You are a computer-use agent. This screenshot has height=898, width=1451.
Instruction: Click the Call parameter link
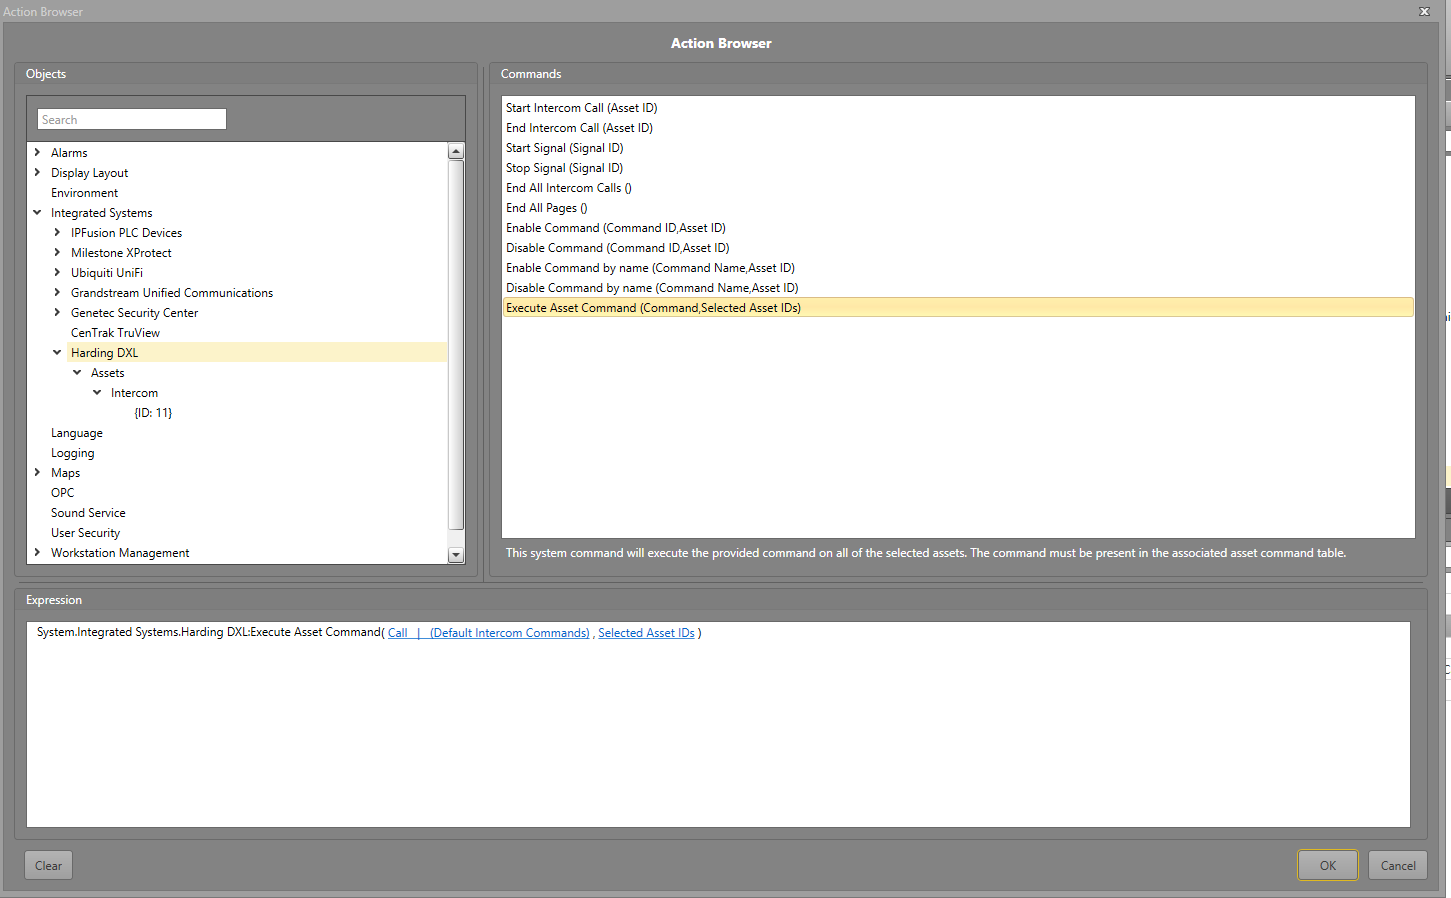[x=398, y=633]
